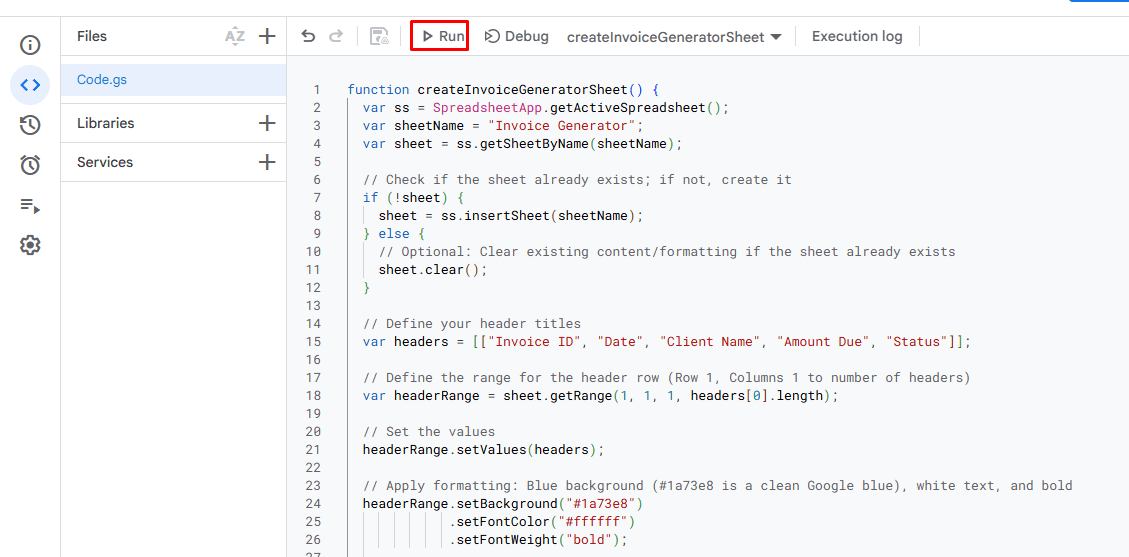The width and height of the screenshot is (1129, 557).
Task: Redo the last edit
Action: click(336, 36)
